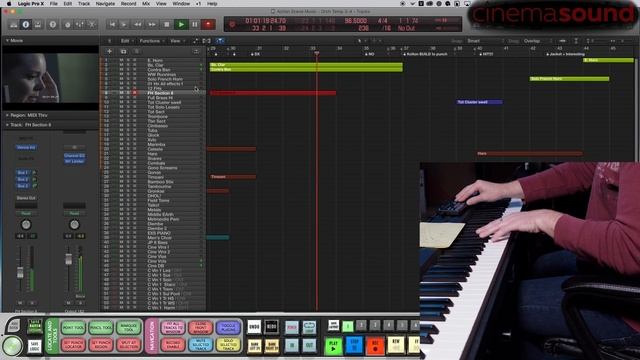This screenshot has height=360, width=640.
Task: Open left strip automation Read dropdown
Action: pyautogui.click(x=26, y=213)
